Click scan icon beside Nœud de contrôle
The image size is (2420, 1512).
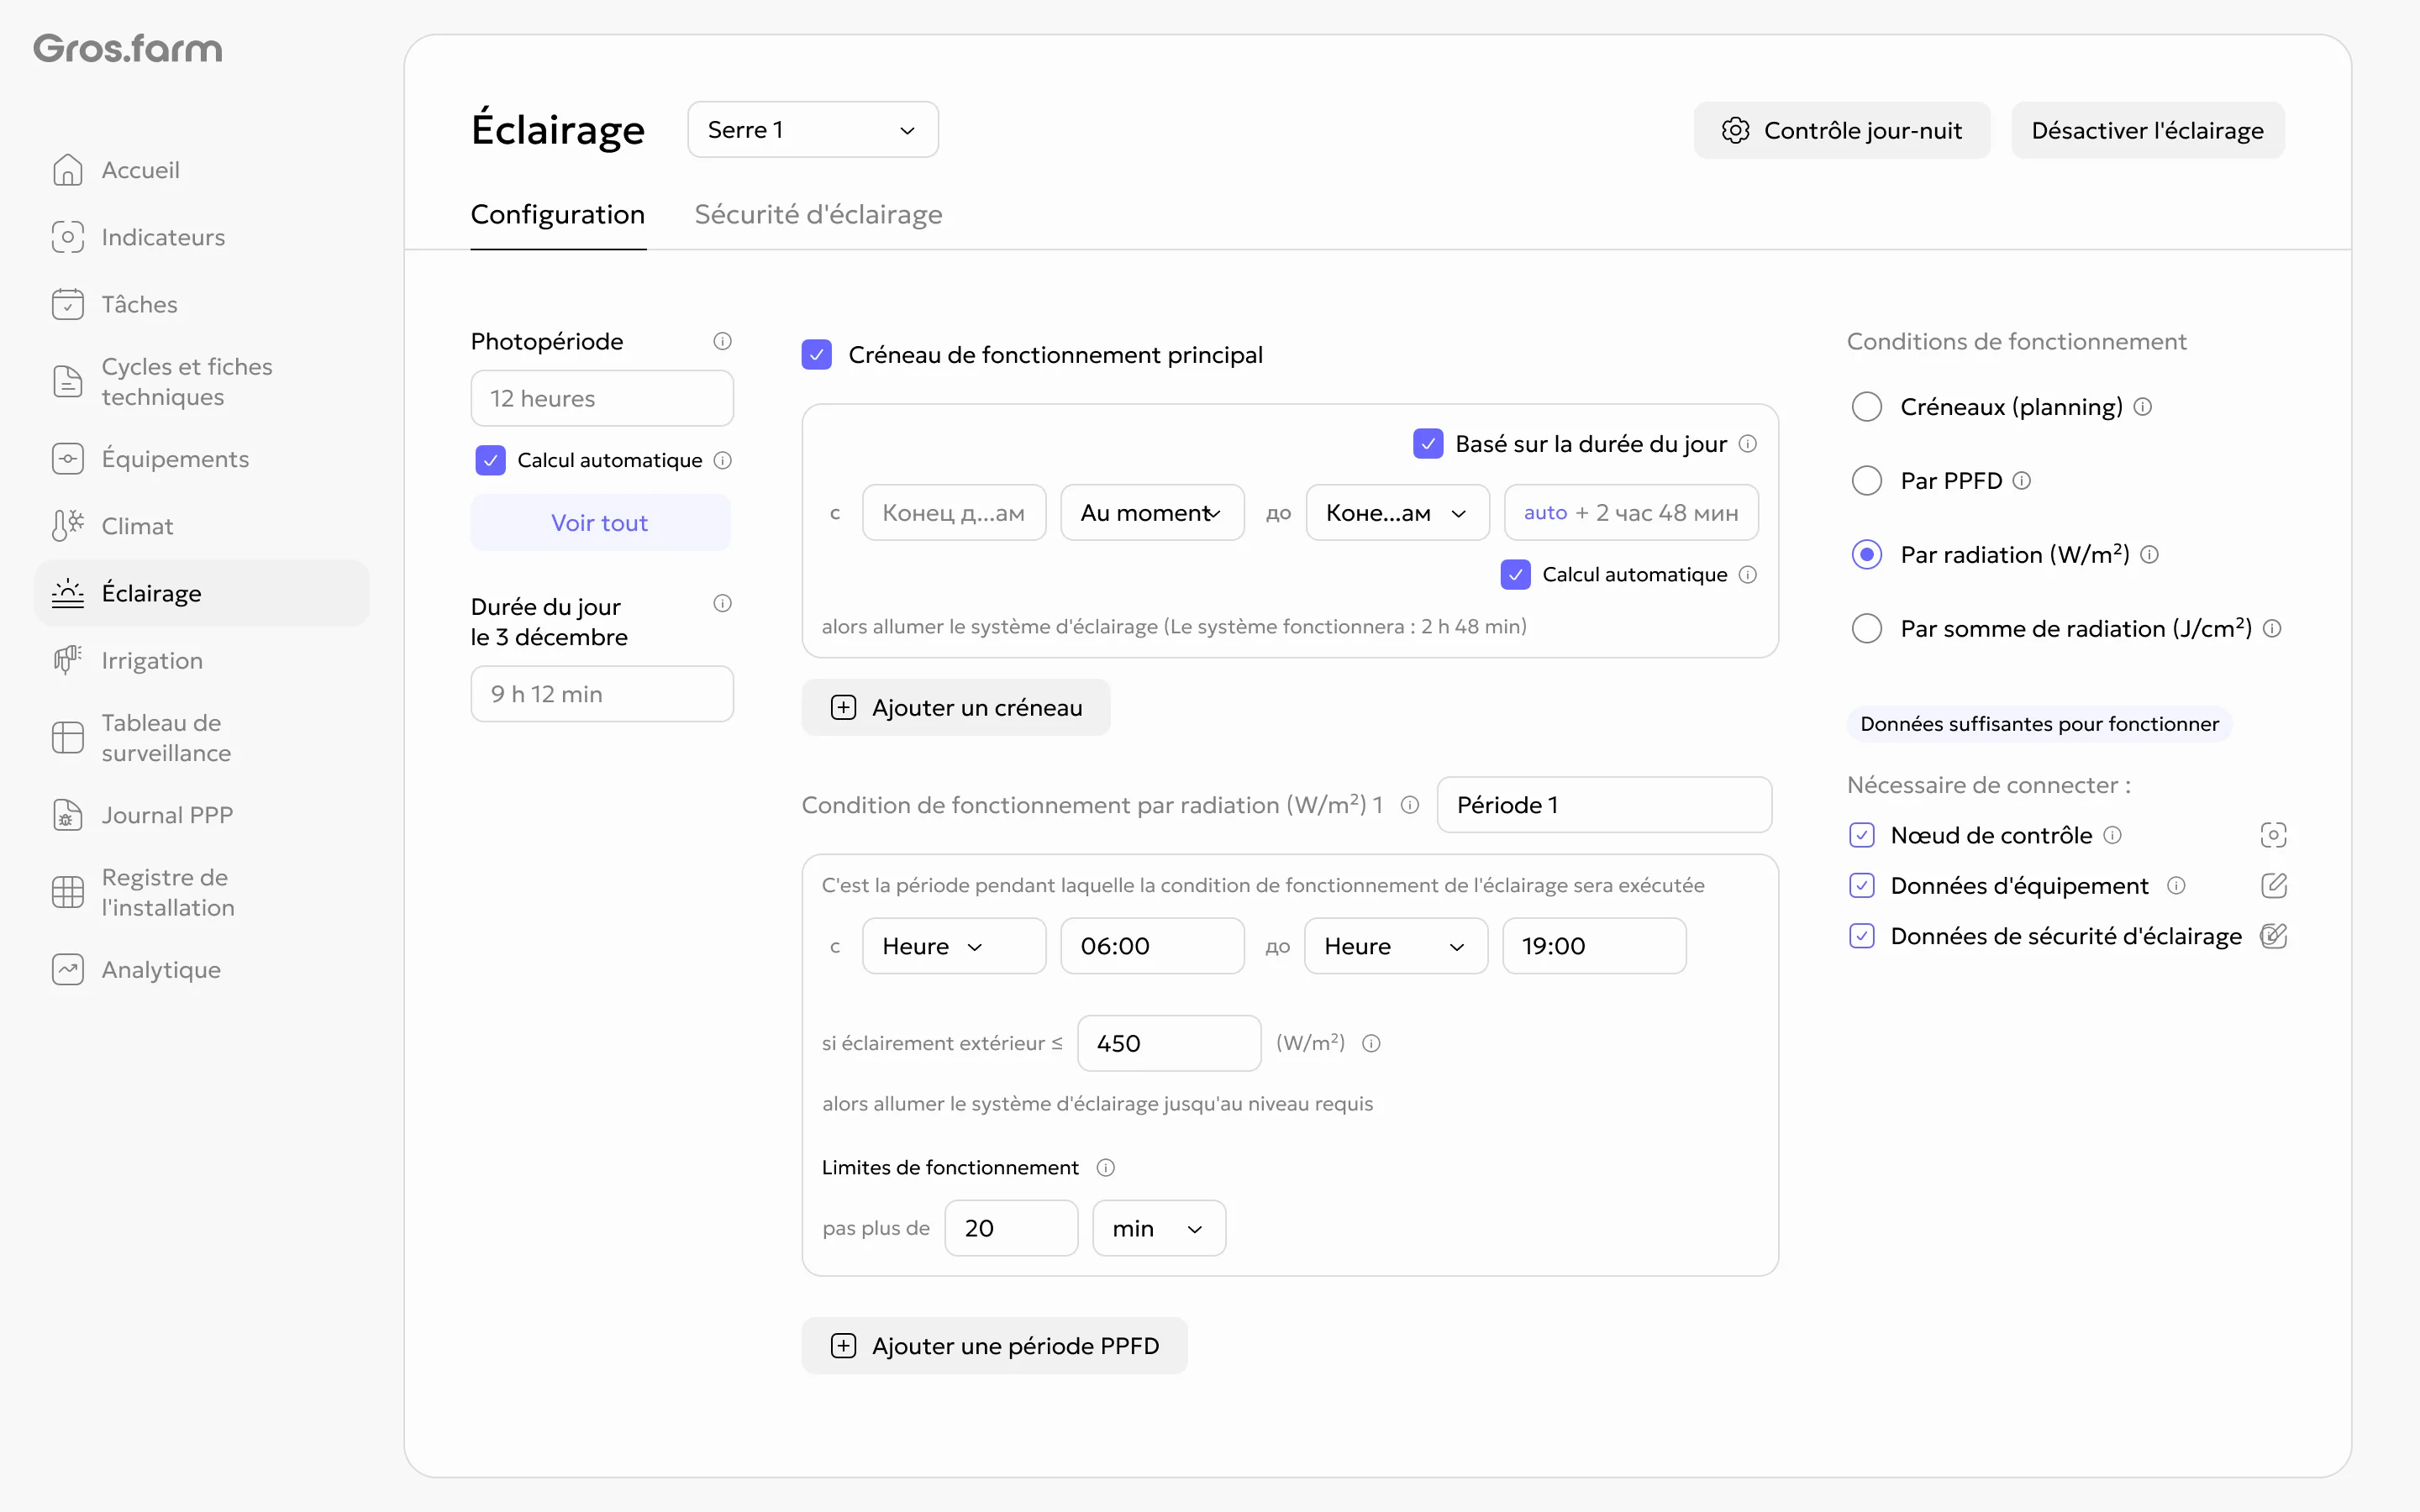(x=2273, y=835)
